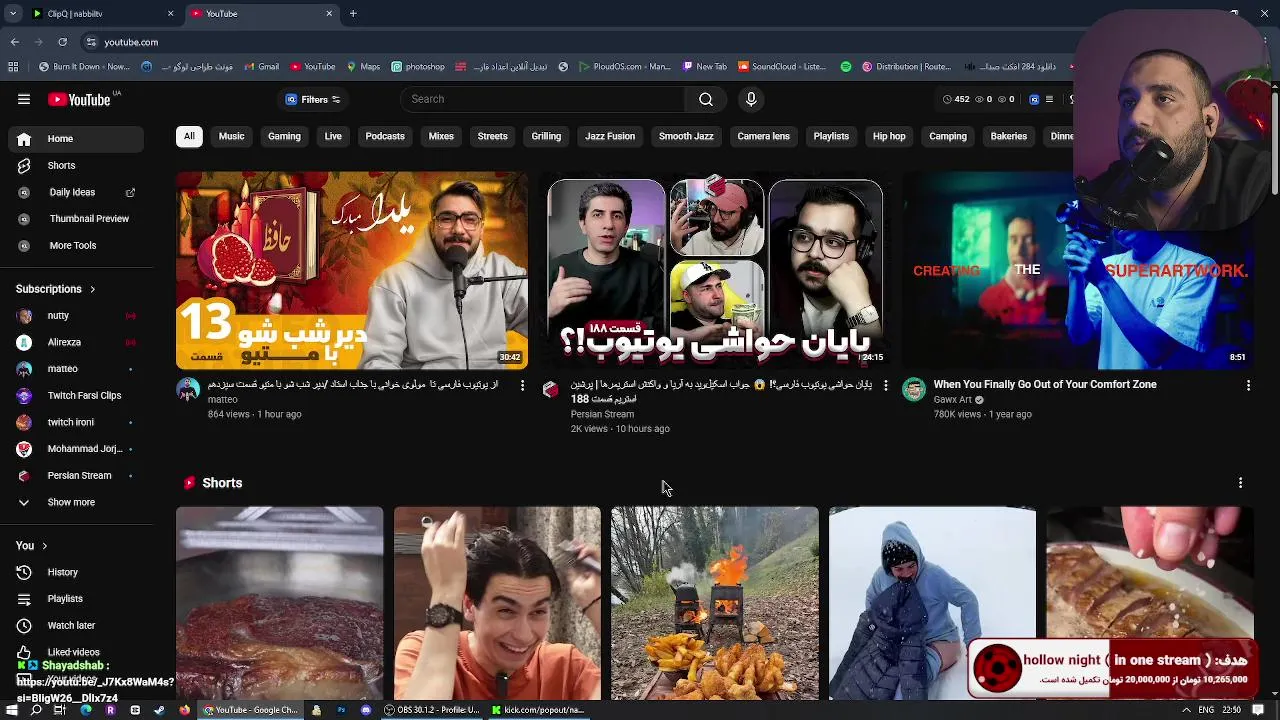Open the Persian Stream episode 188 thumbnail
Screen dimensions: 1280x720
[715, 270]
